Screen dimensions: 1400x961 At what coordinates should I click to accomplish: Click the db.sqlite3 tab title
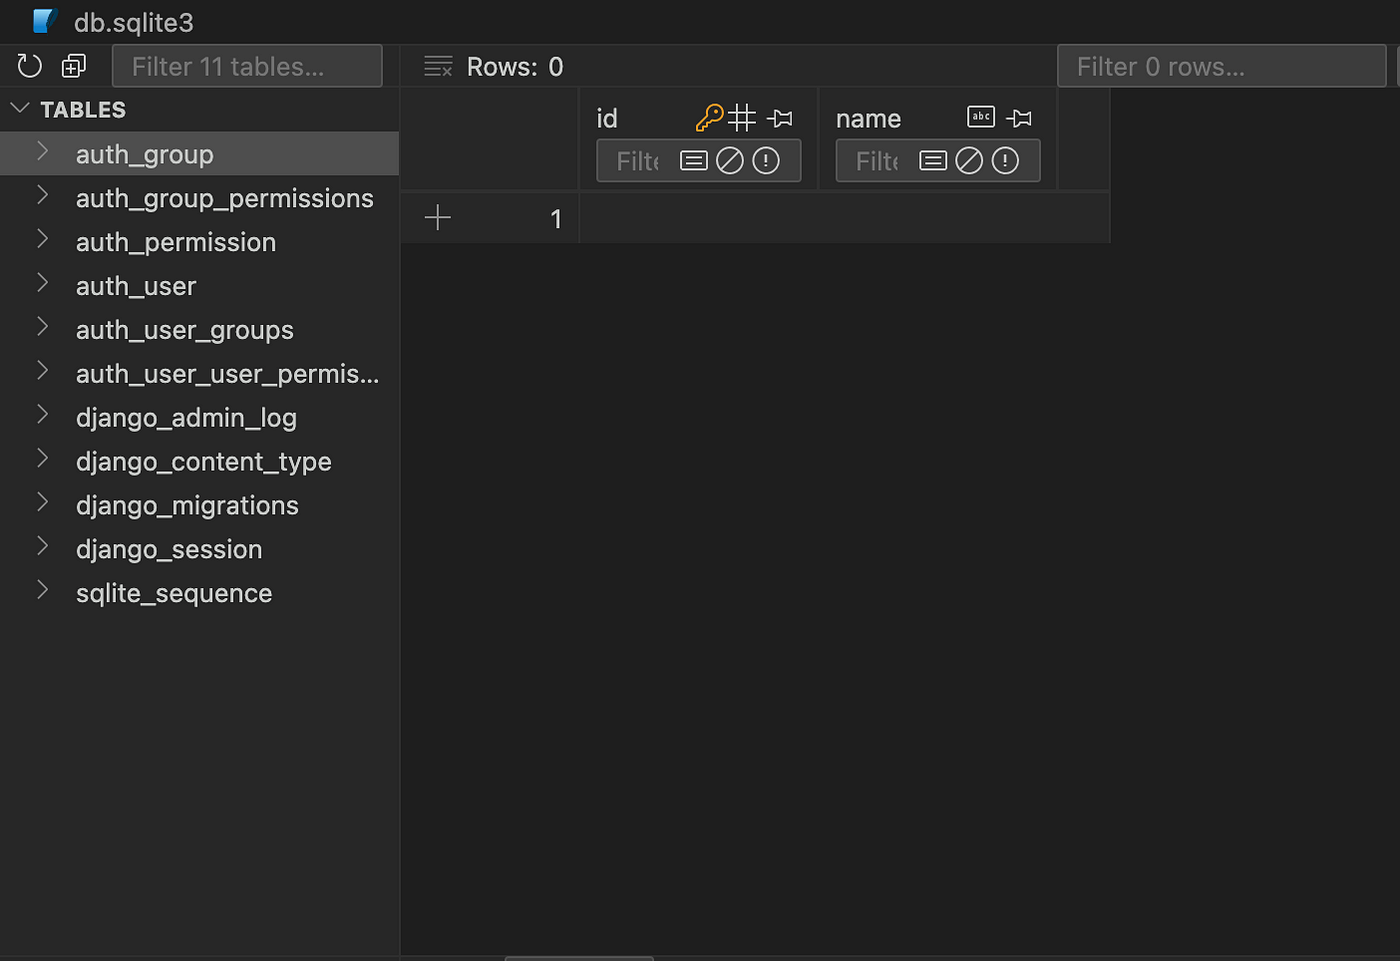(x=134, y=22)
